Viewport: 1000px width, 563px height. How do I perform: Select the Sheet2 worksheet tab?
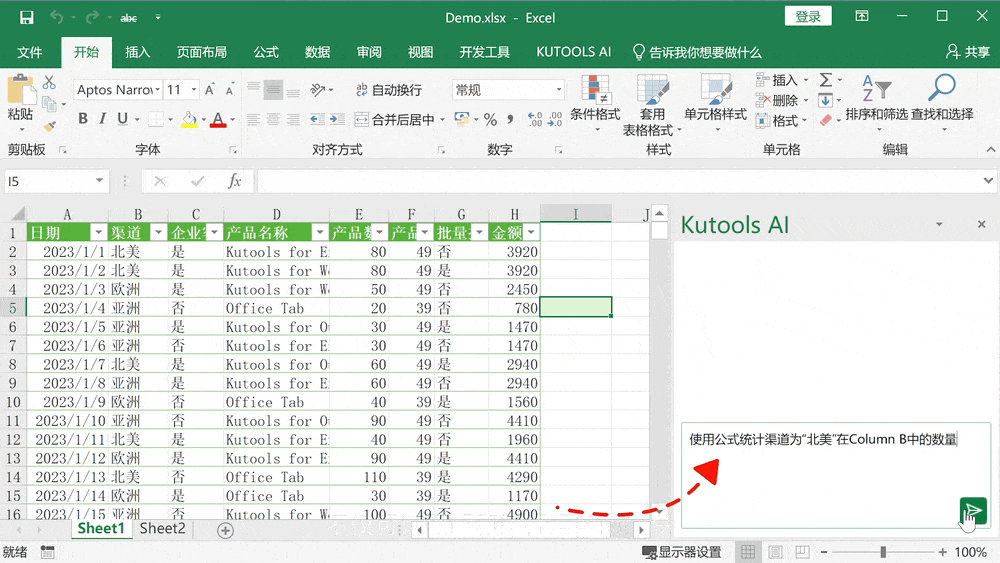tap(162, 529)
